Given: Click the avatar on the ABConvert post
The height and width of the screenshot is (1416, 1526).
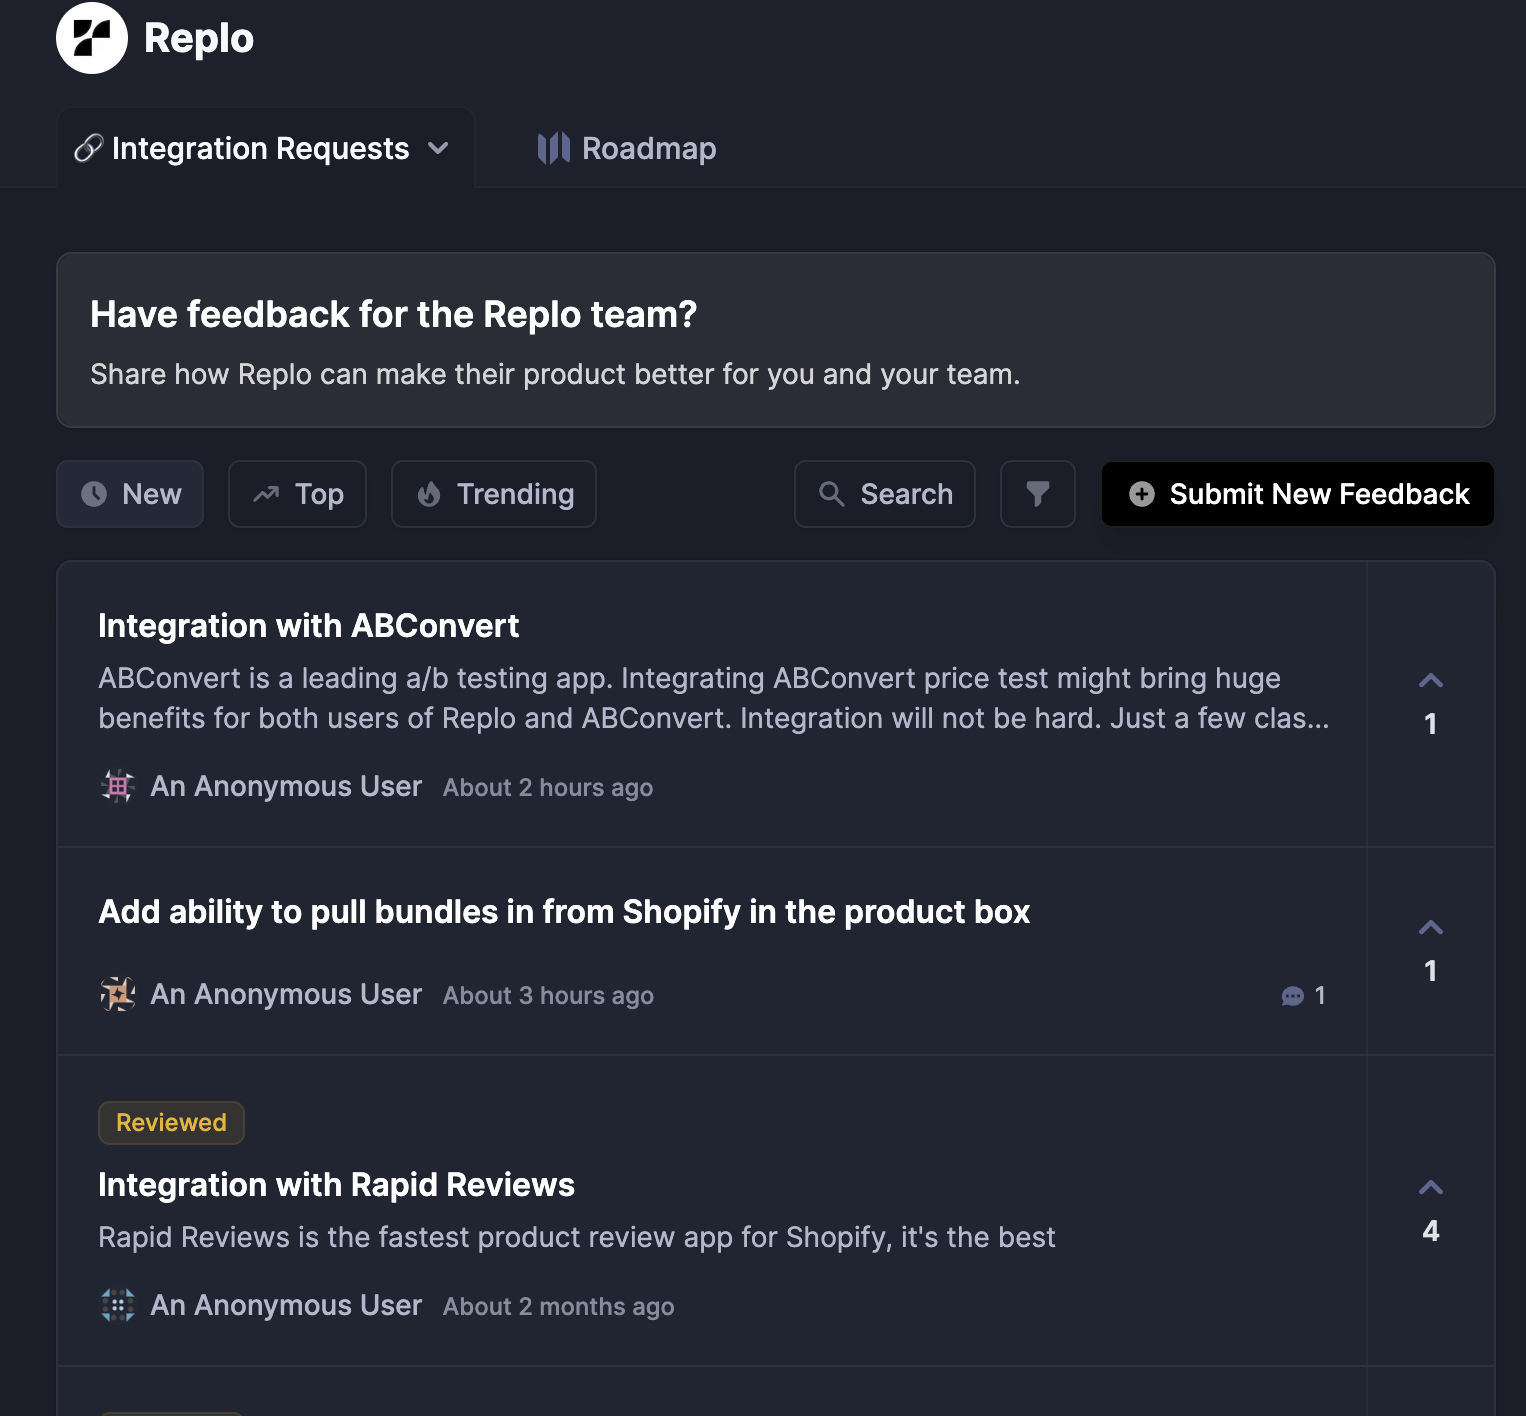Looking at the screenshot, I should [x=118, y=787].
